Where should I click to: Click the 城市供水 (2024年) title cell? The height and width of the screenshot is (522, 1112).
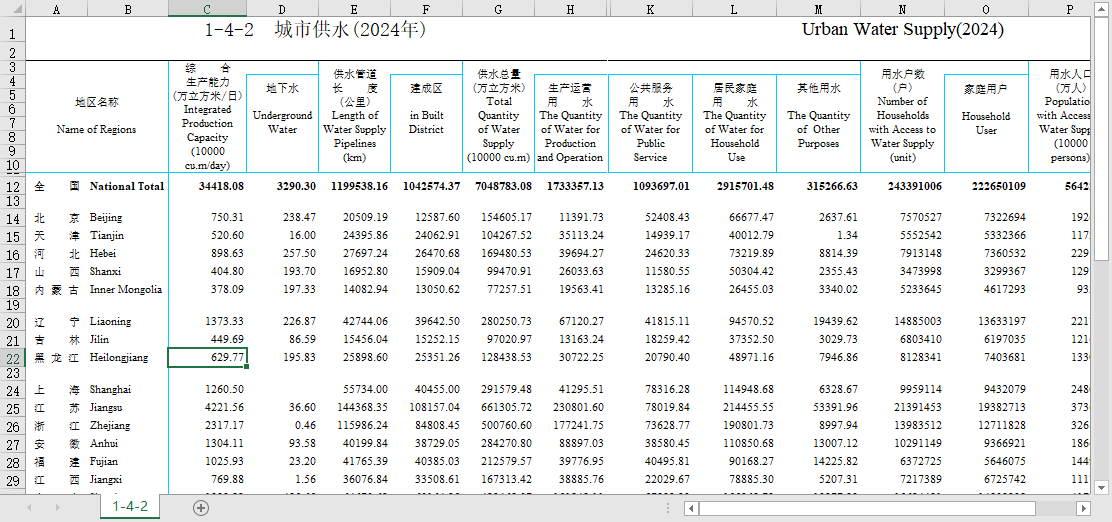point(316,30)
